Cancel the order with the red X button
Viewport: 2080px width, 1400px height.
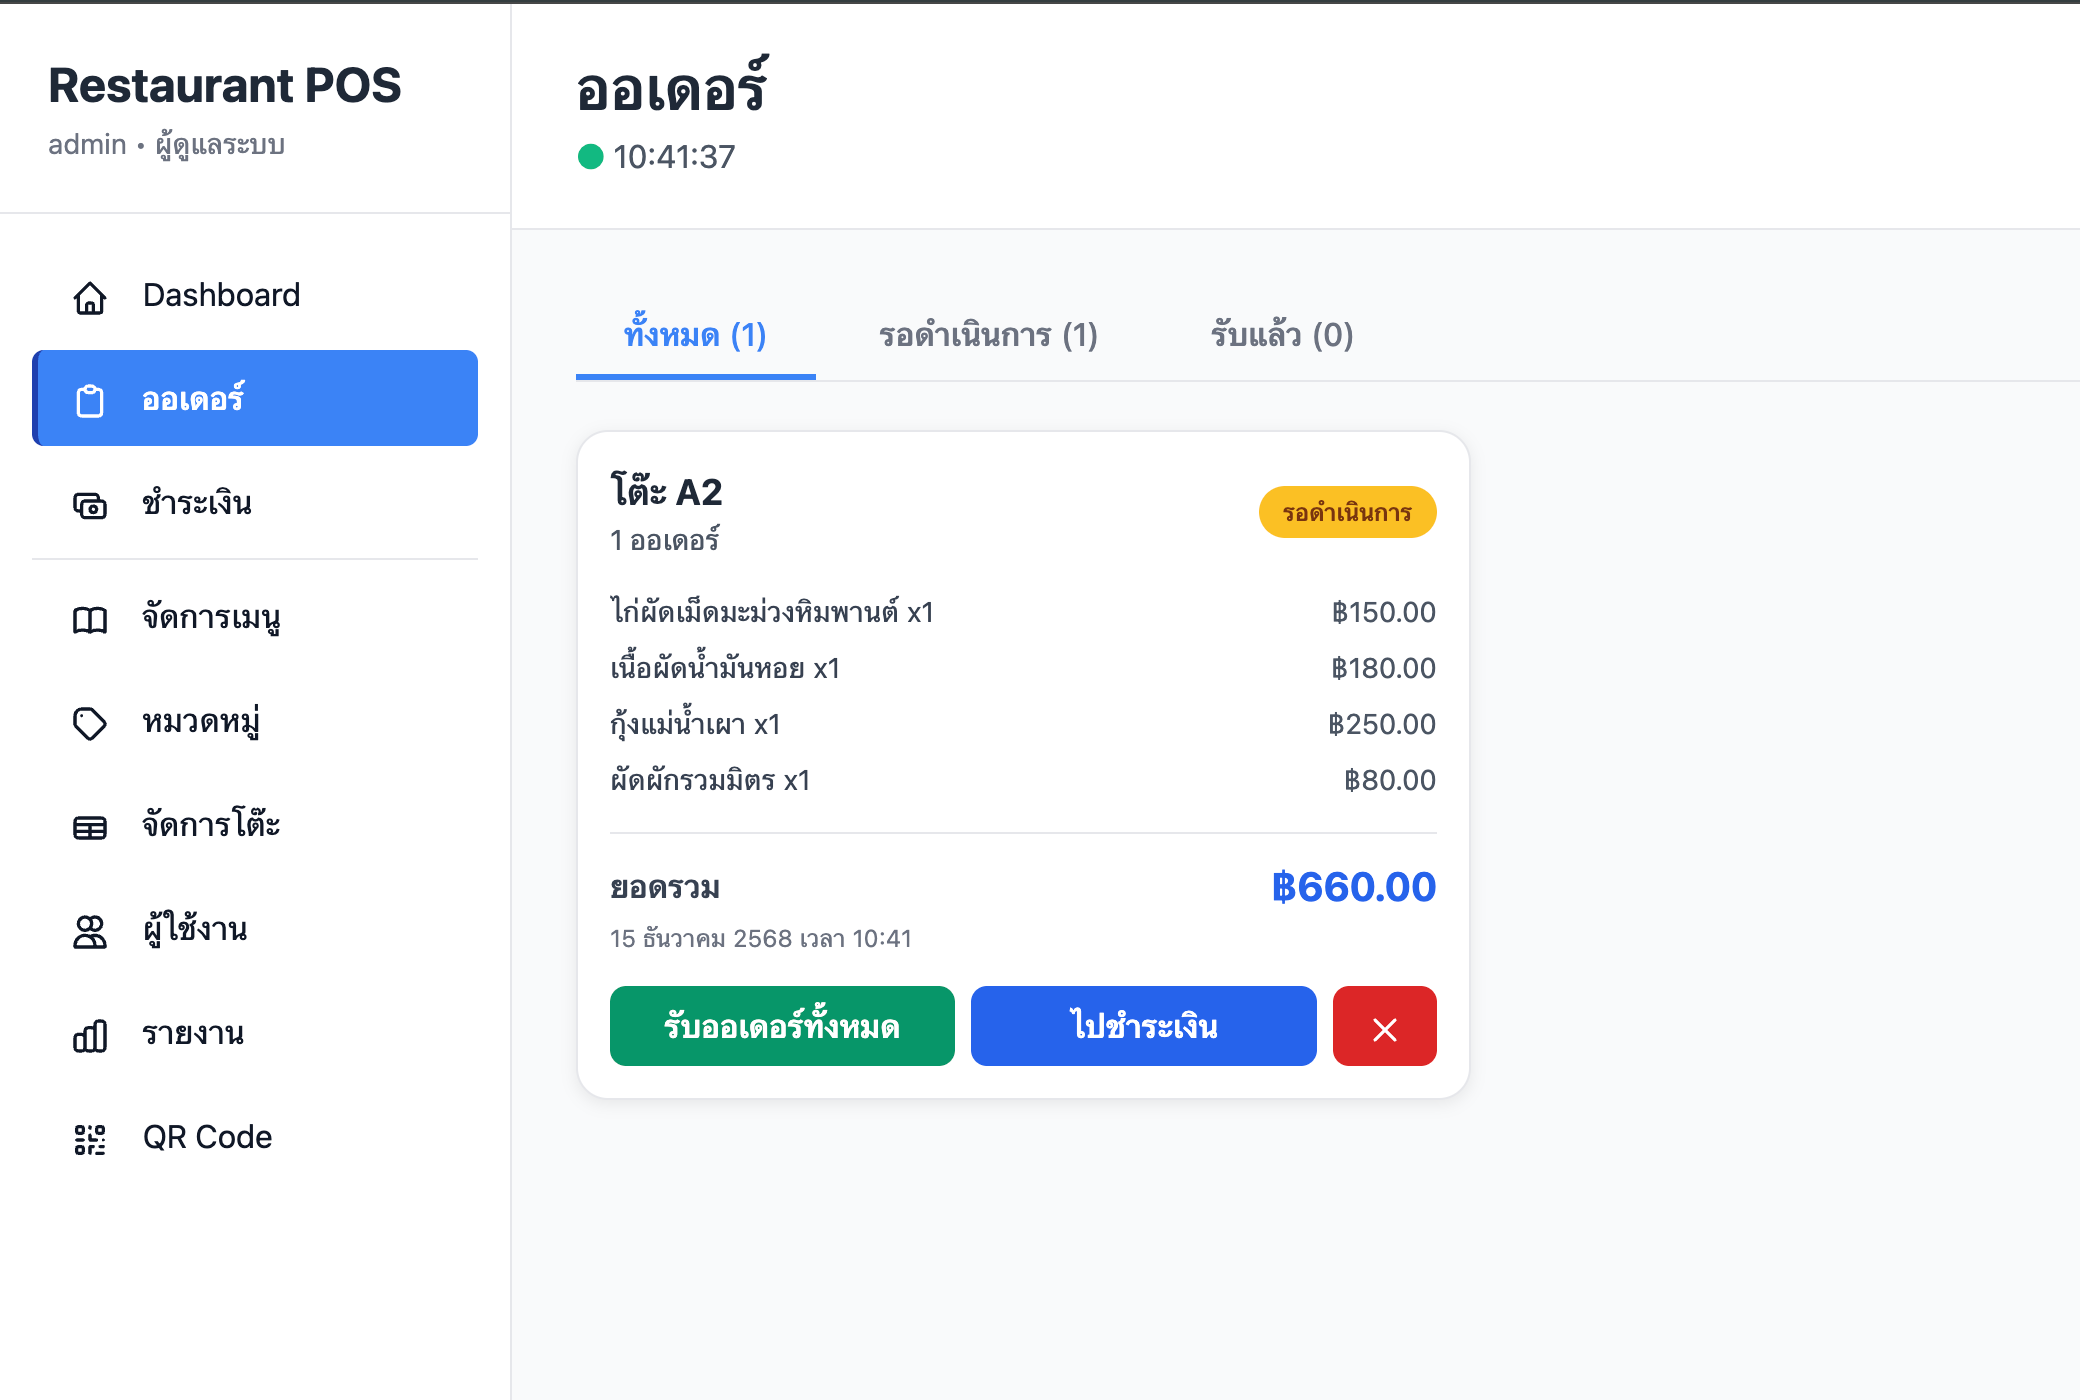(x=1384, y=1026)
